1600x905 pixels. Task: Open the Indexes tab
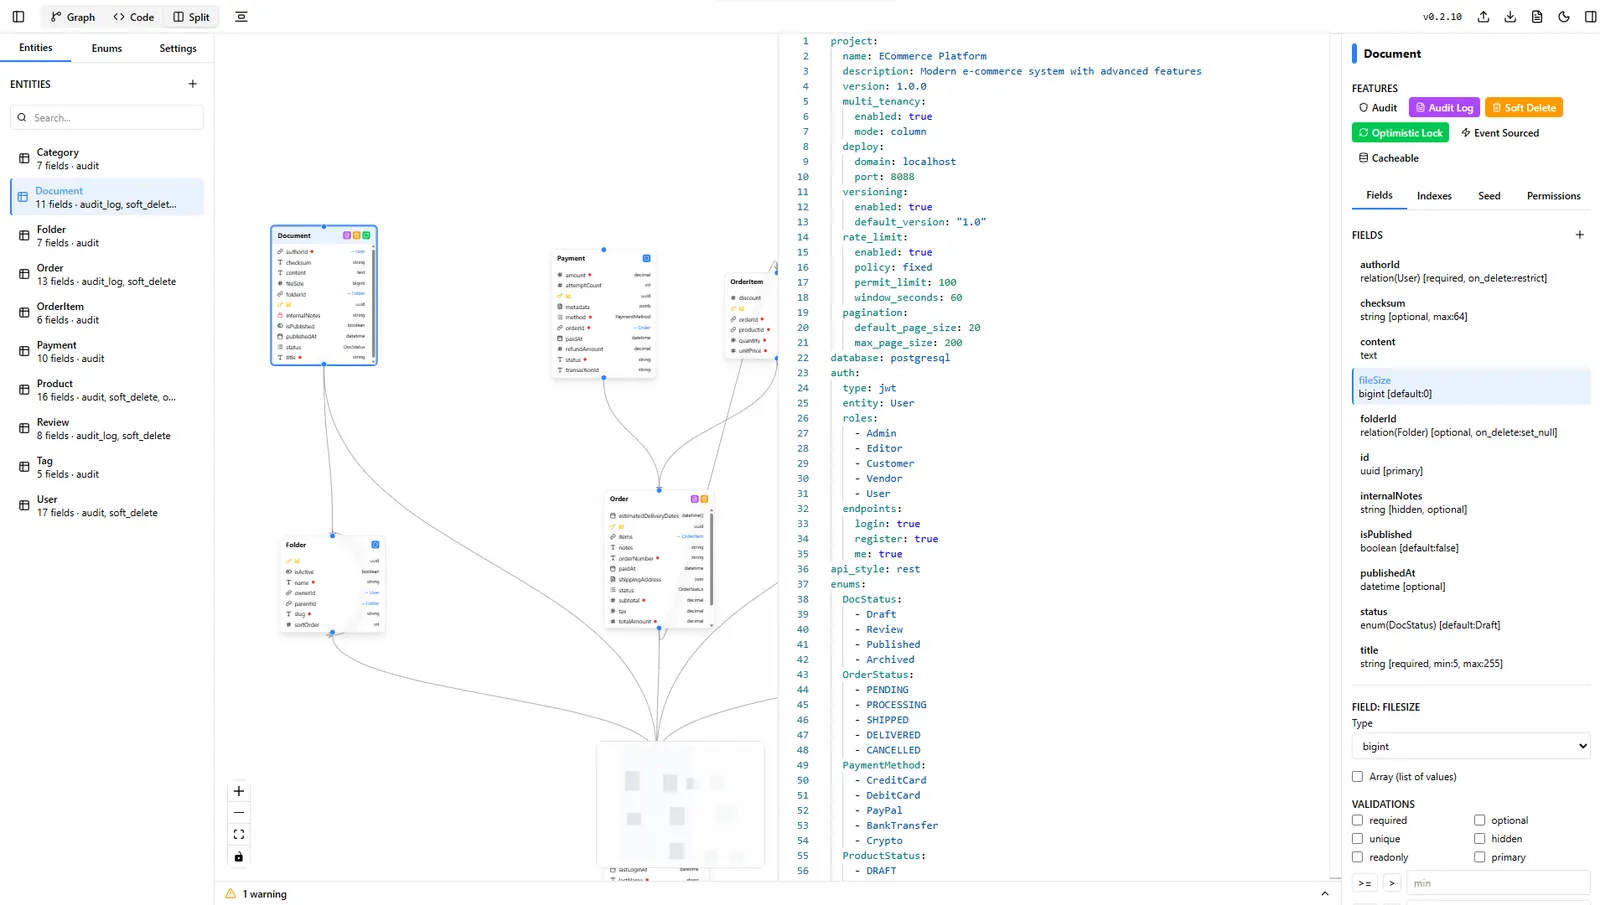point(1434,196)
